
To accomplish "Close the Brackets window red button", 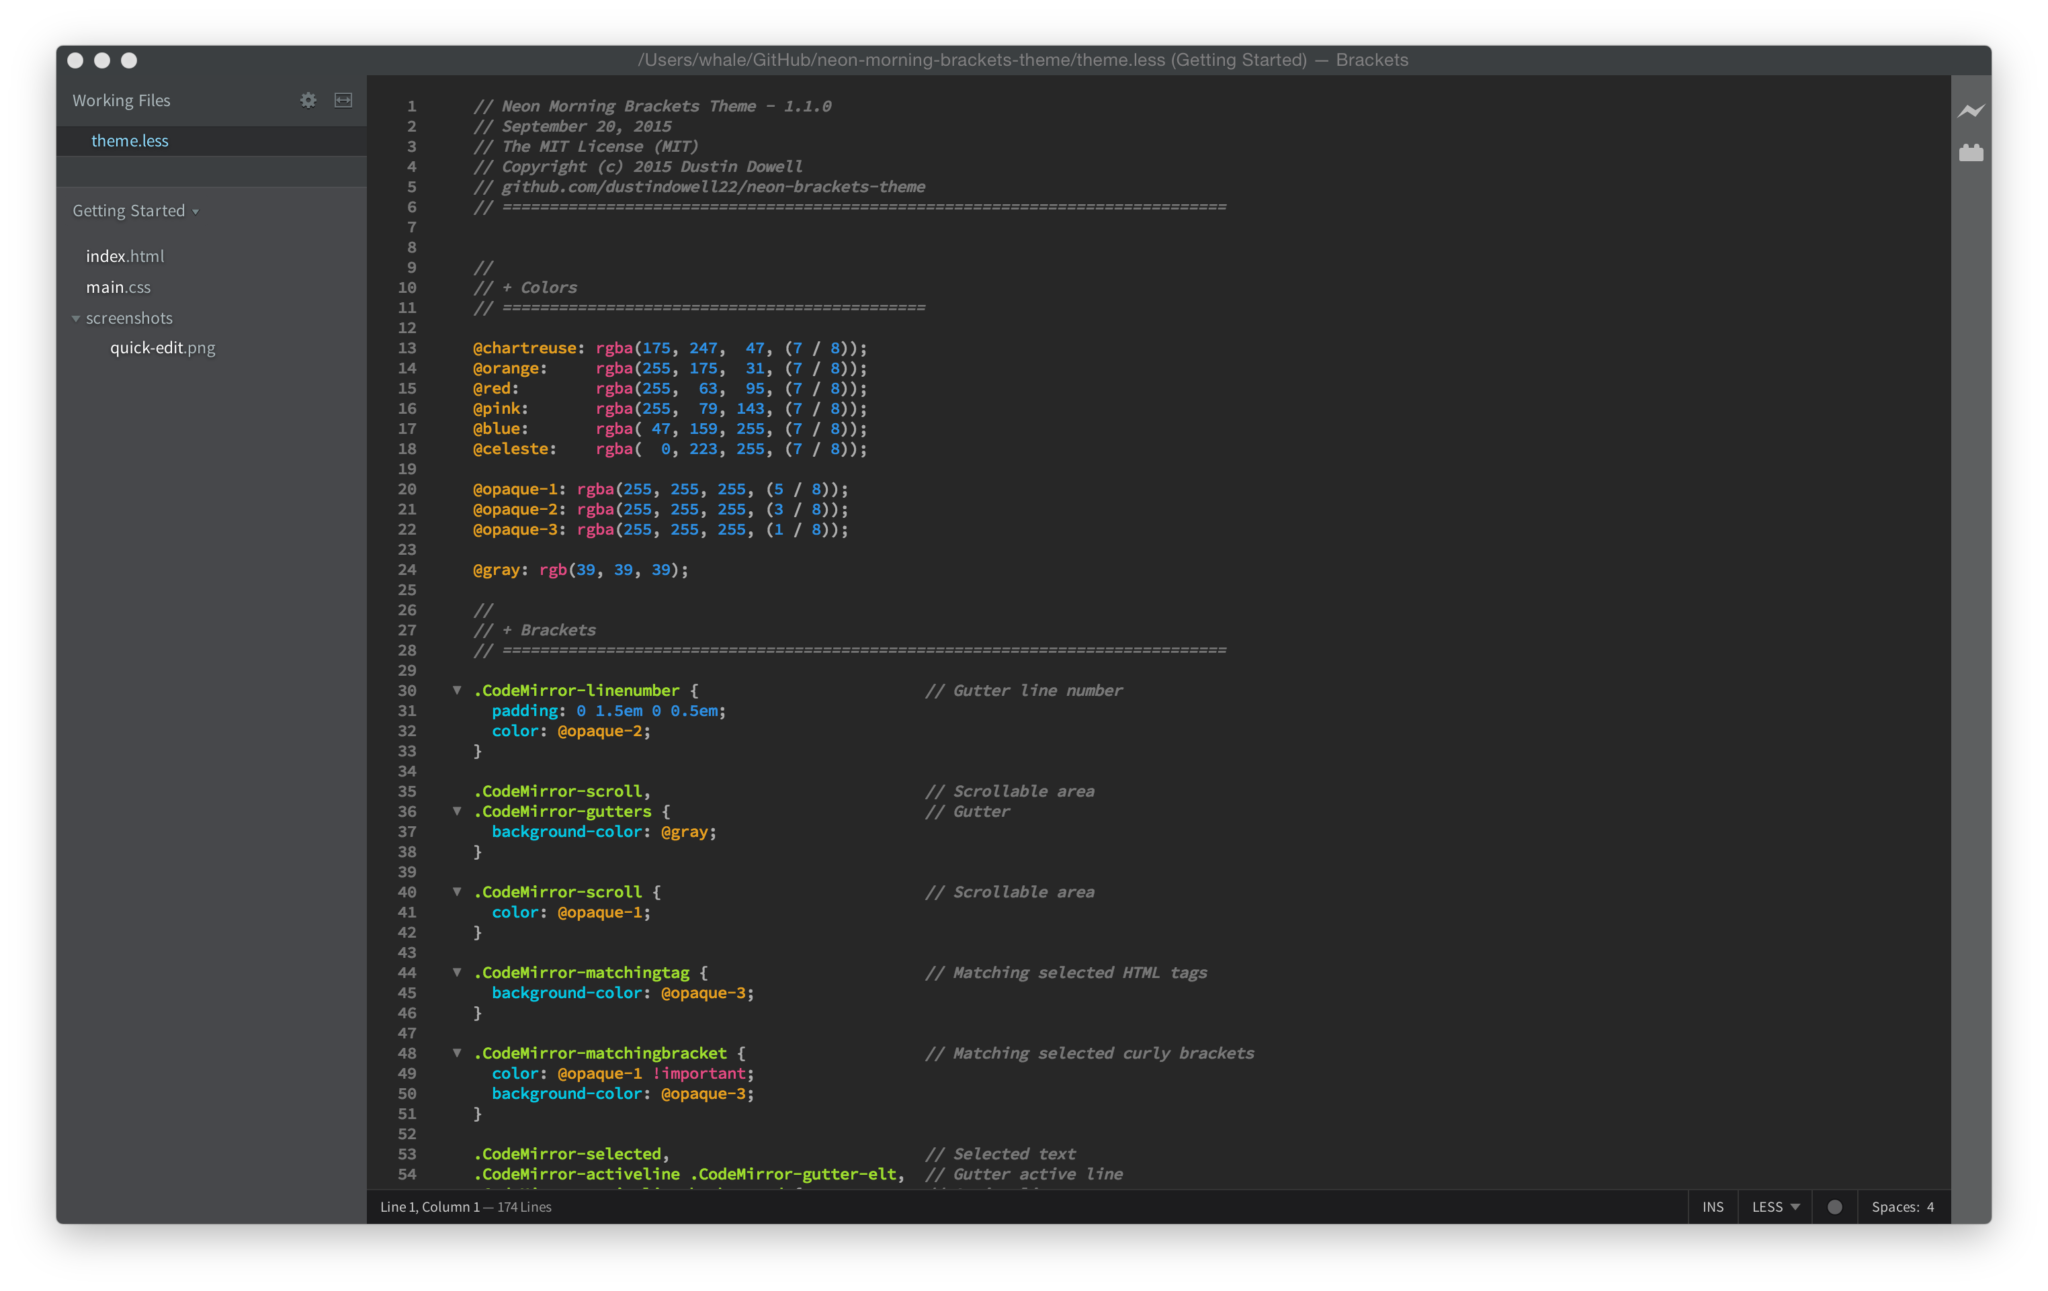I will click(x=75, y=60).
